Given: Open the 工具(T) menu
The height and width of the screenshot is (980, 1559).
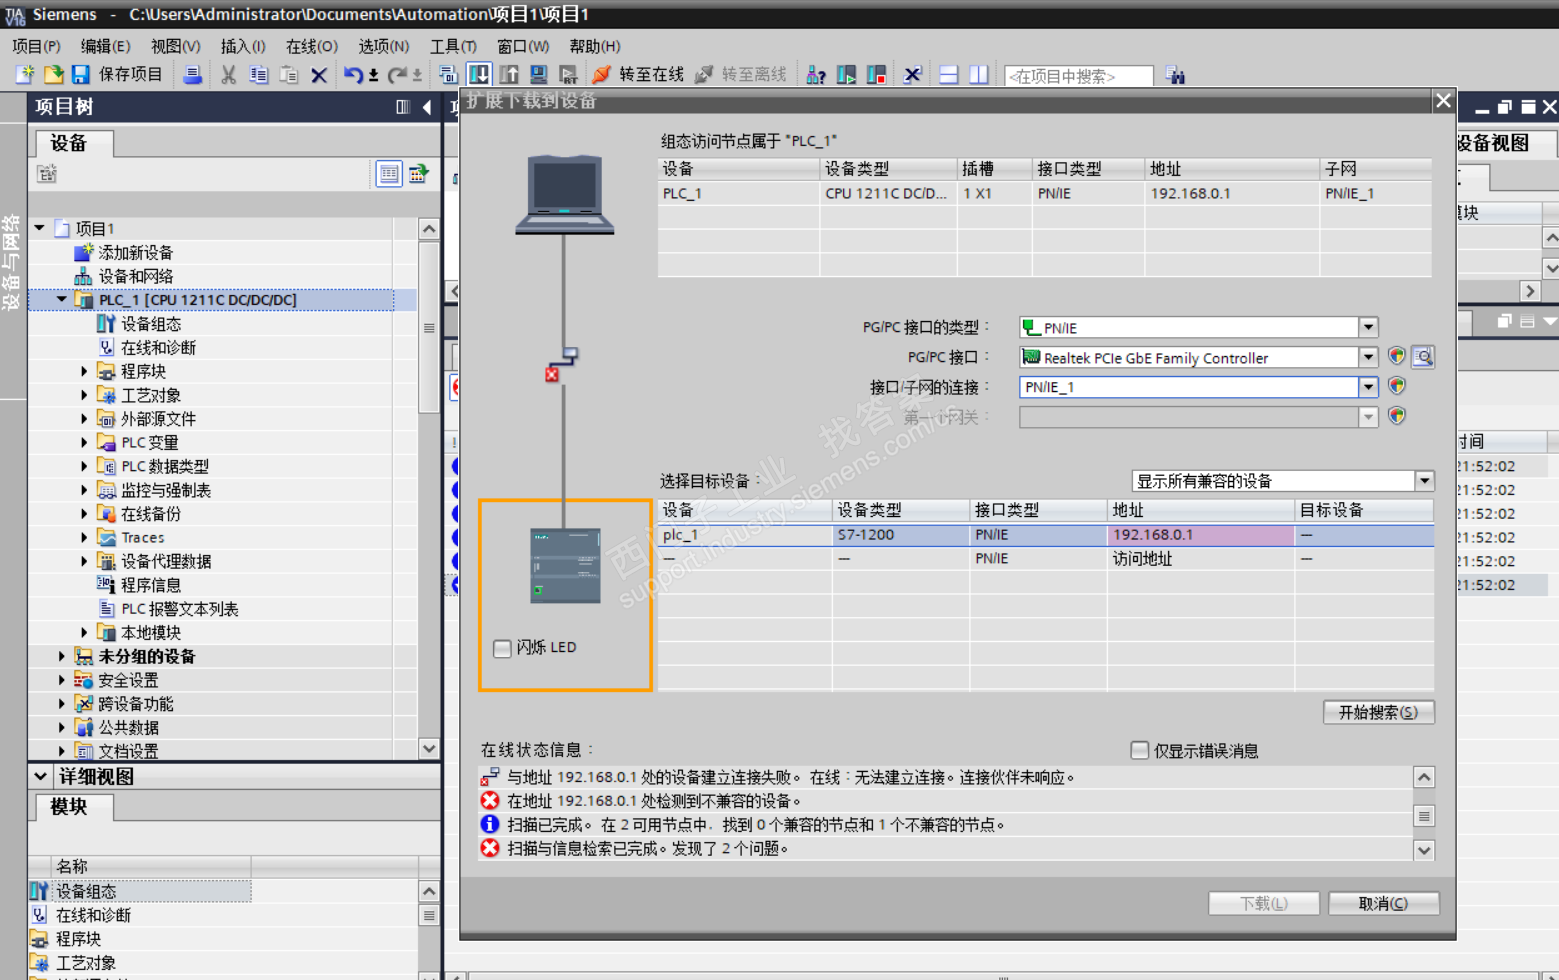Looking at the screenshot, I should [x=453, y=46].
